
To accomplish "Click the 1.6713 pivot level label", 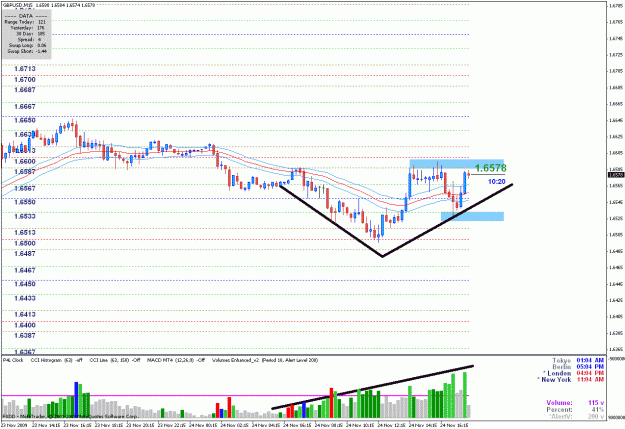I will pyautogui.click(x=25, y=69).
